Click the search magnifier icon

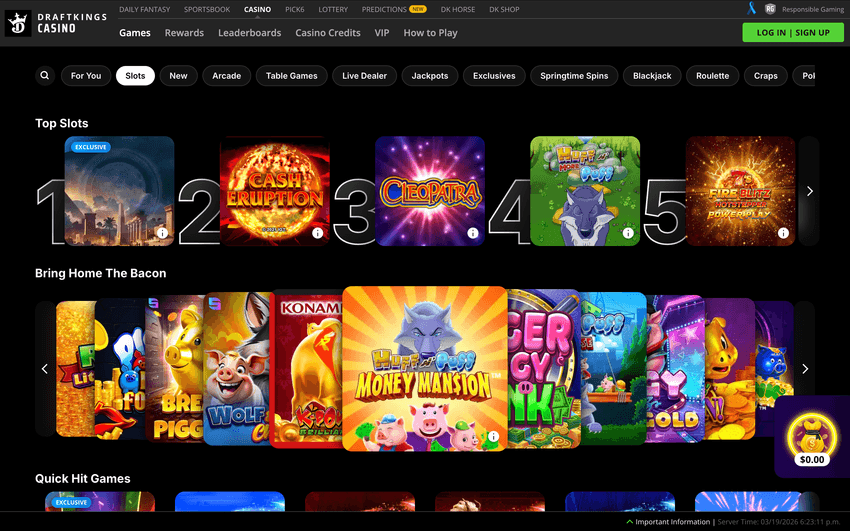(x=45, y=76)
